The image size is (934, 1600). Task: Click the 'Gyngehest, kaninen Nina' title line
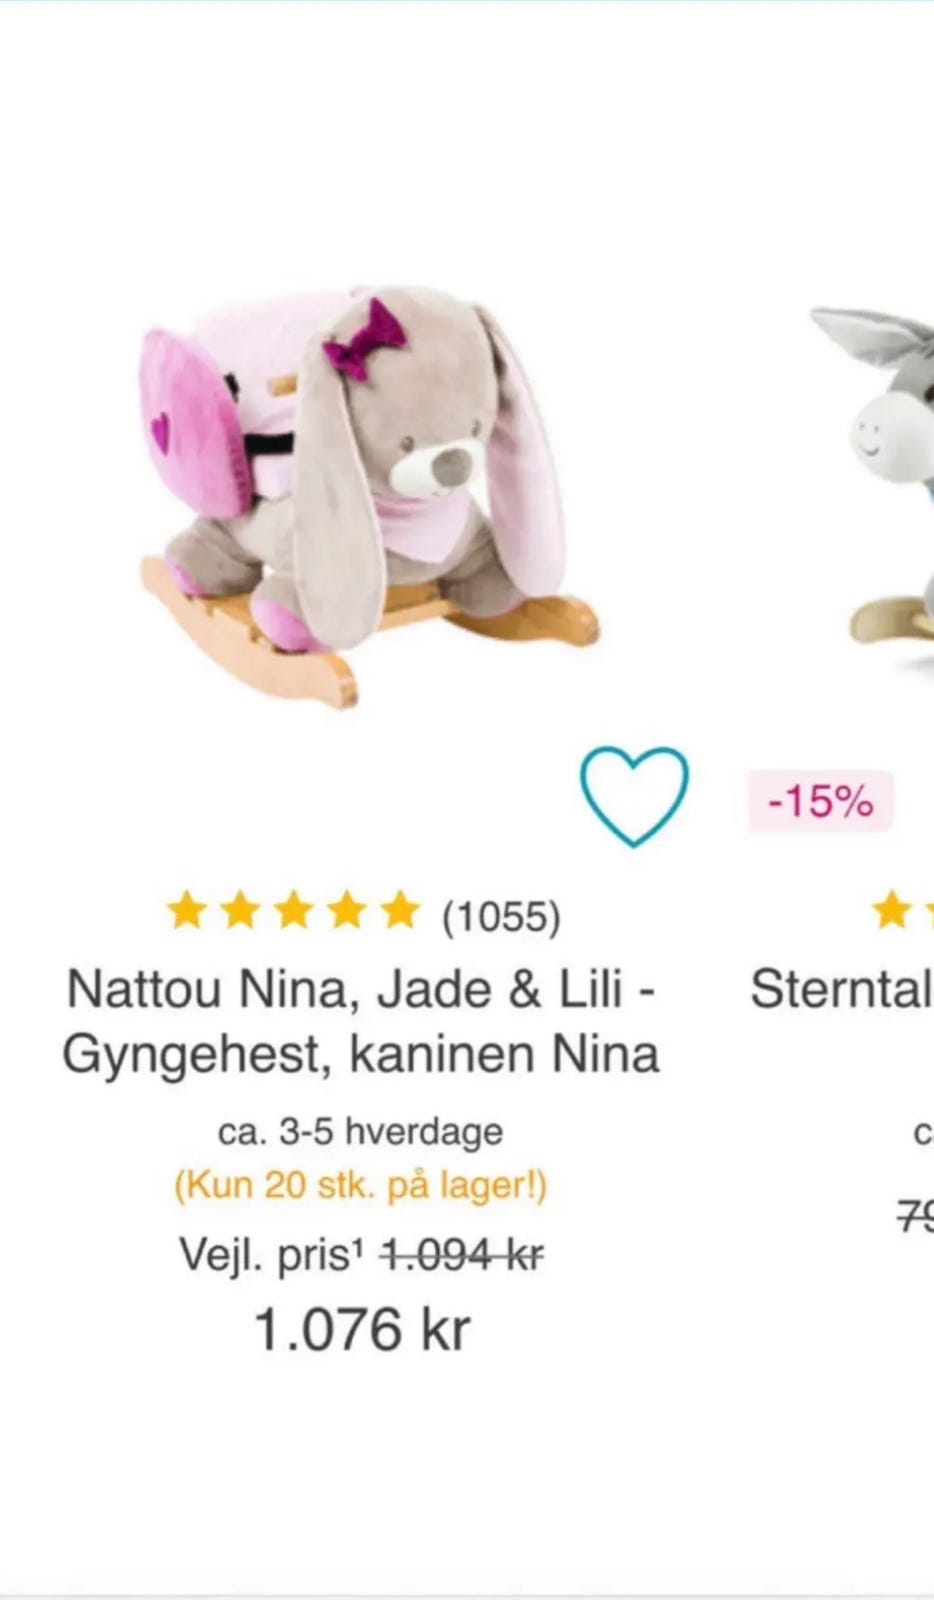361,1054
